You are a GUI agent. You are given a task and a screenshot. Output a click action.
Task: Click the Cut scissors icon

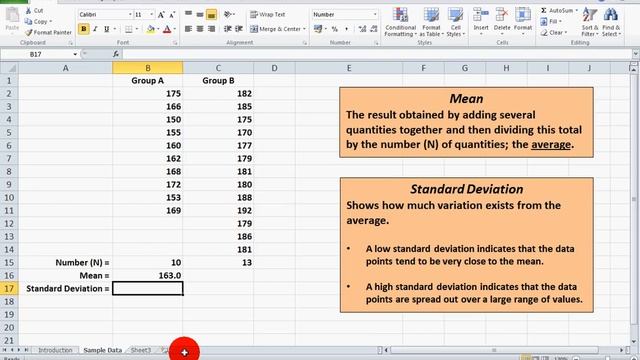29,10
